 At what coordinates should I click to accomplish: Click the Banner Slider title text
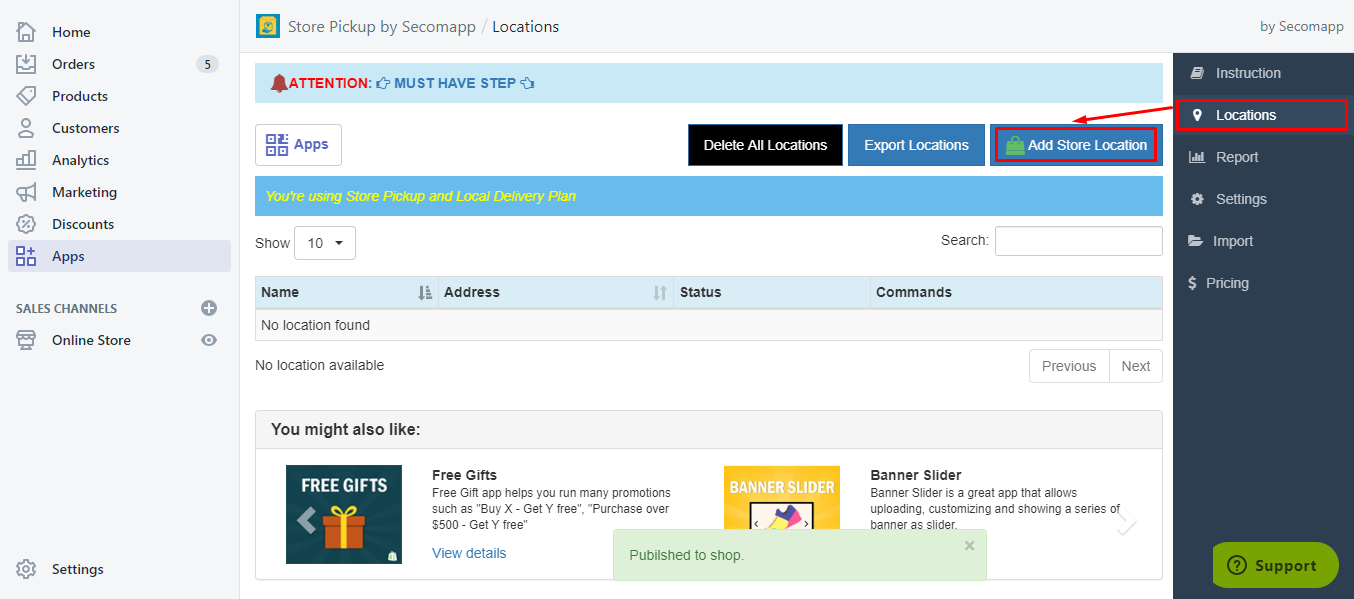click(x=916, y=475)
